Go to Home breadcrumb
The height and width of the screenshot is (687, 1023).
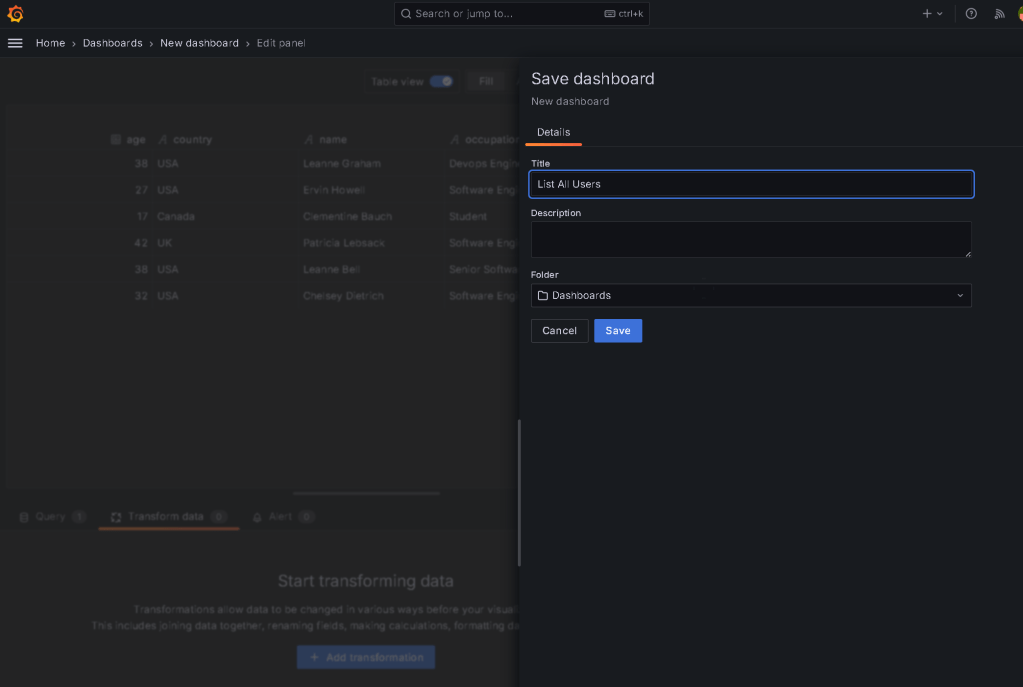point(50,43)
